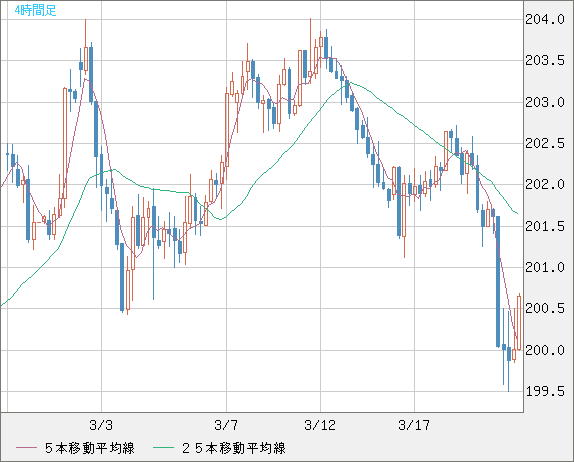Click the 3/12 date label
Screen dimensions: 574x462
(320, 425)
